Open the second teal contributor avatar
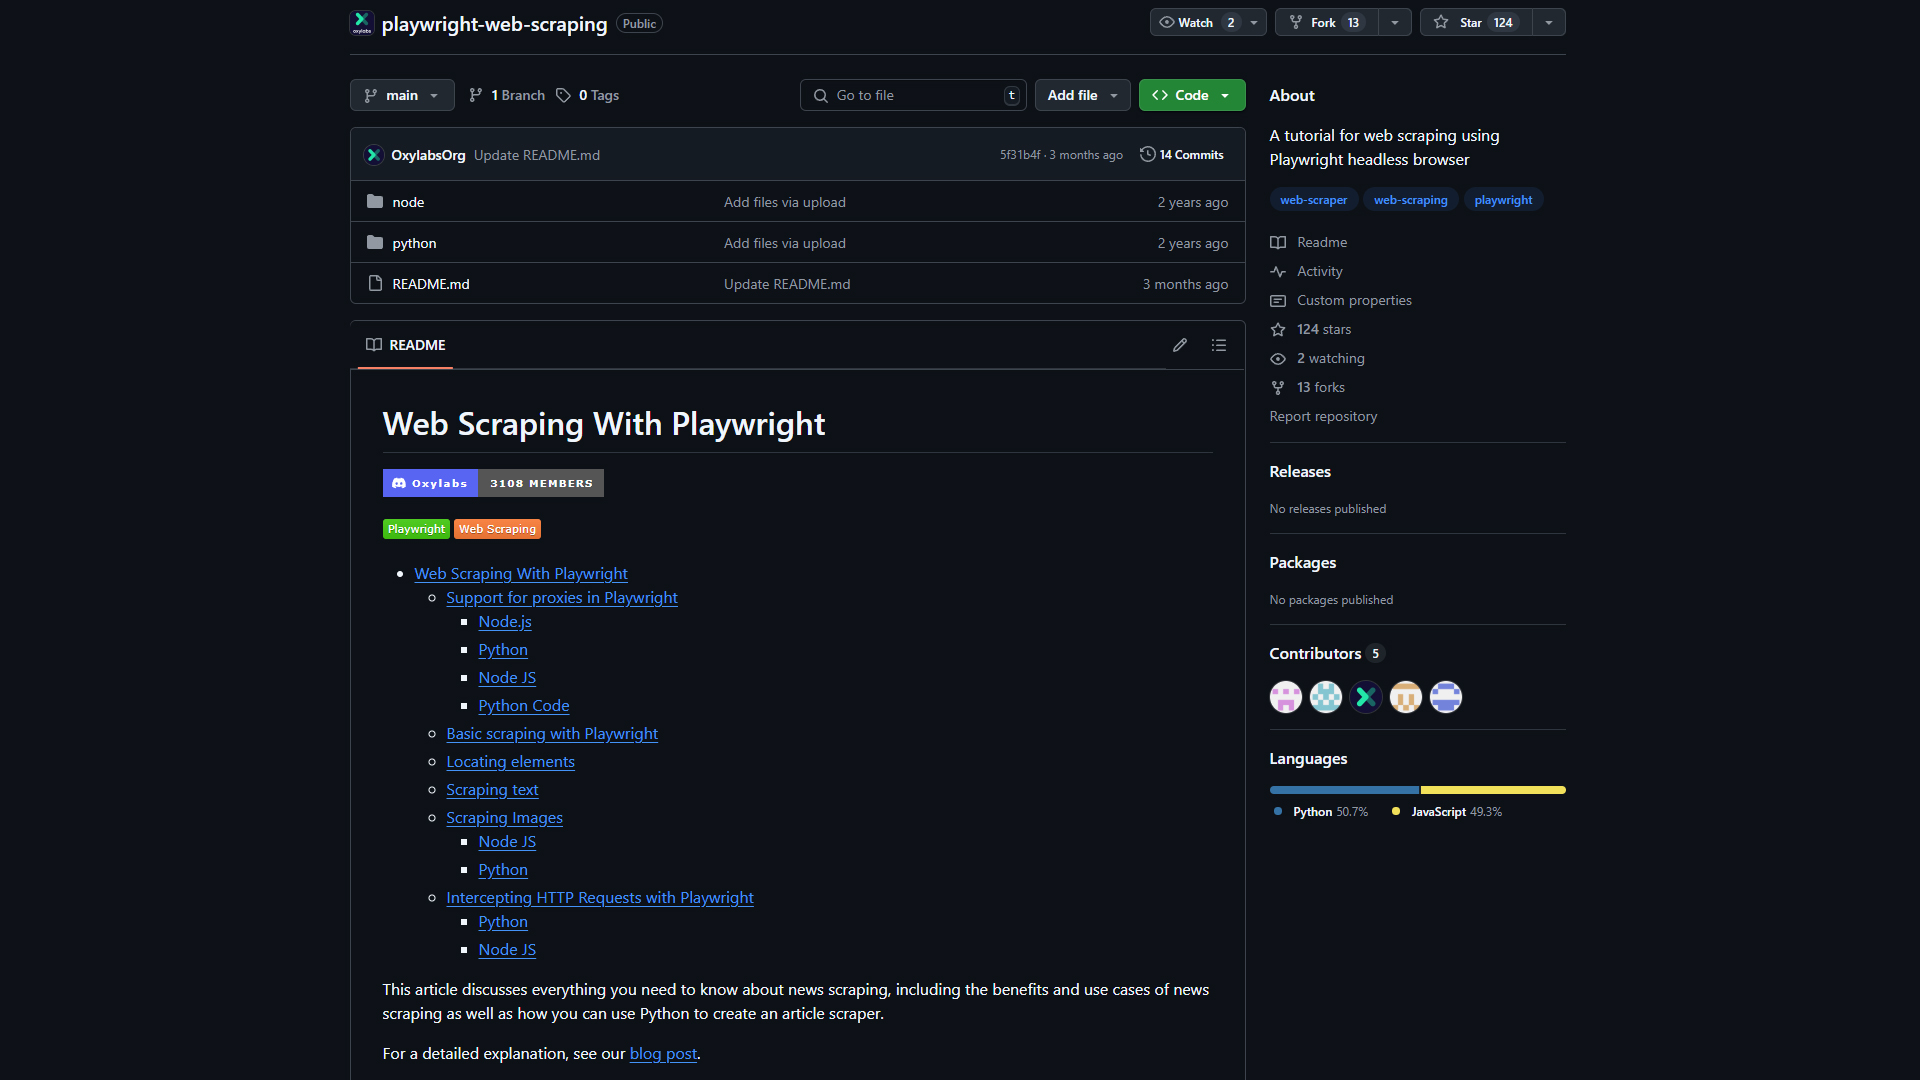Viewport: 1920px width, 1080px height. tap(1326, 697)
